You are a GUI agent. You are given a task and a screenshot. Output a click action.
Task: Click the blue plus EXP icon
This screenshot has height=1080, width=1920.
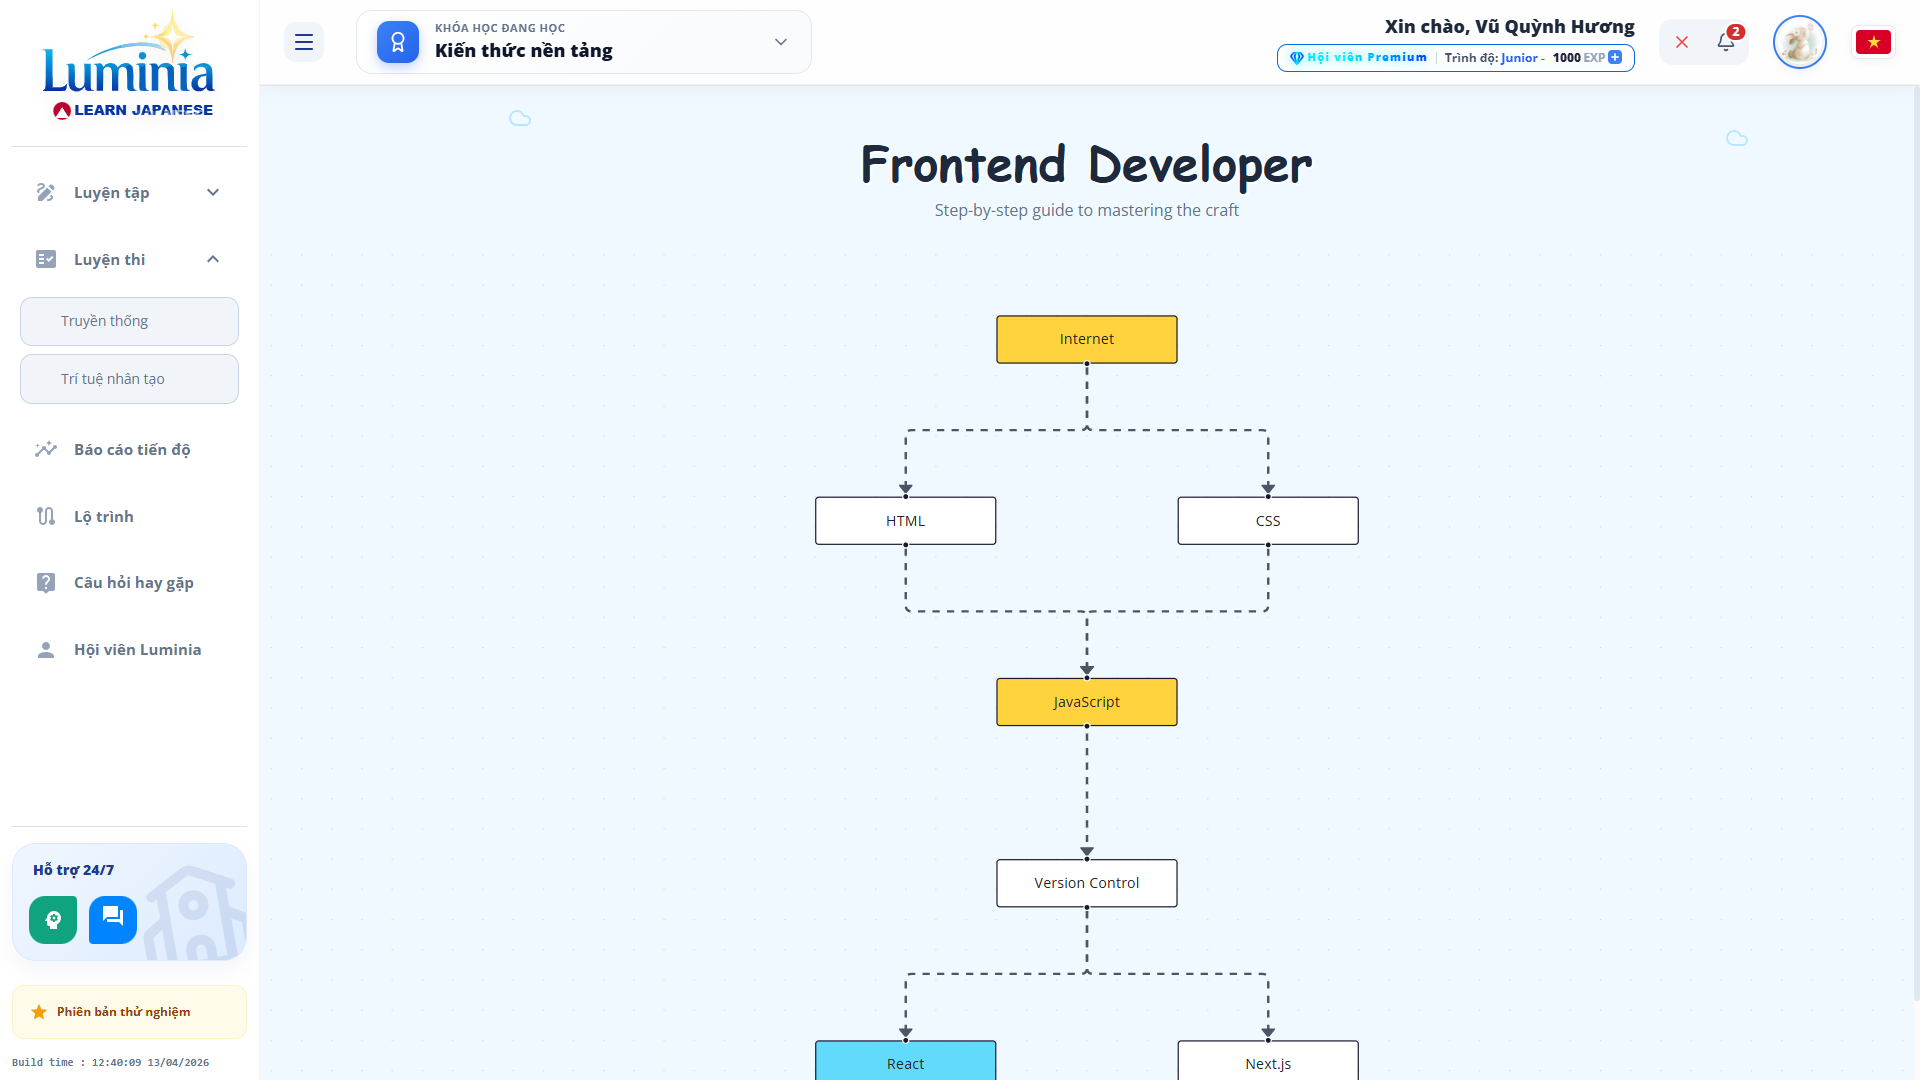[x=1615, y=57]
